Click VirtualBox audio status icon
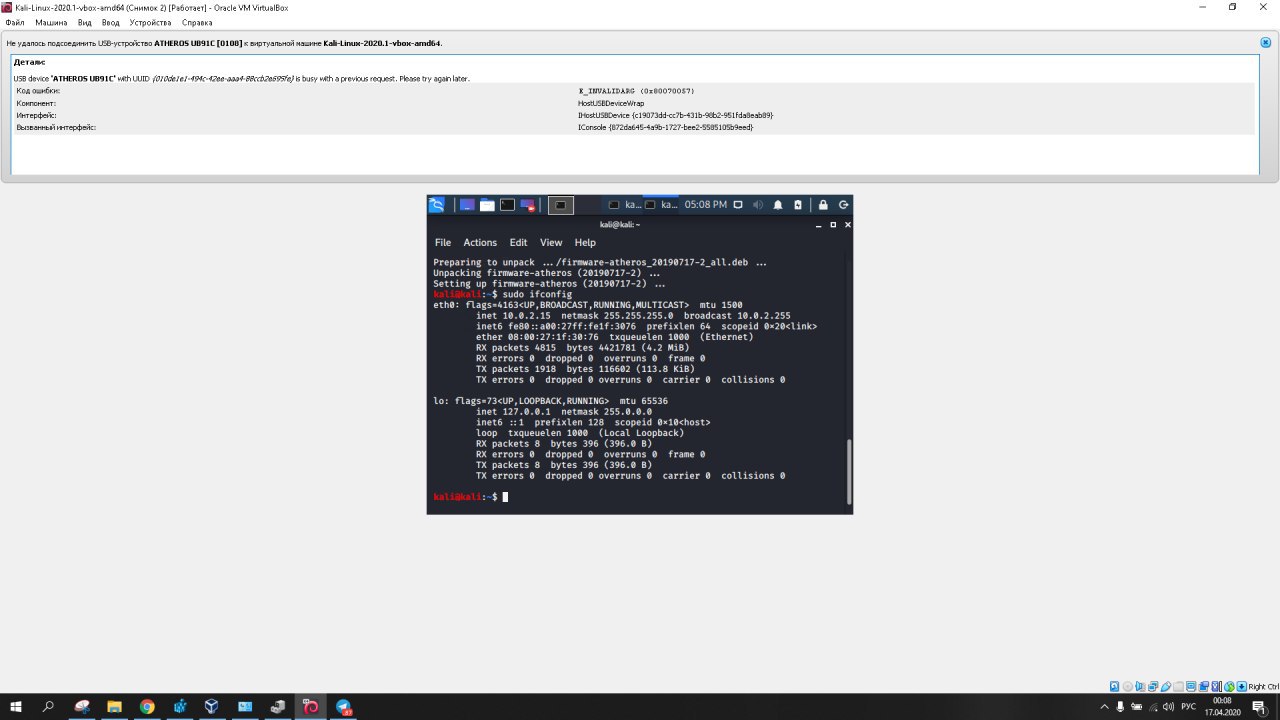Screen dimensions: 1280x720 click(1140, 686)
